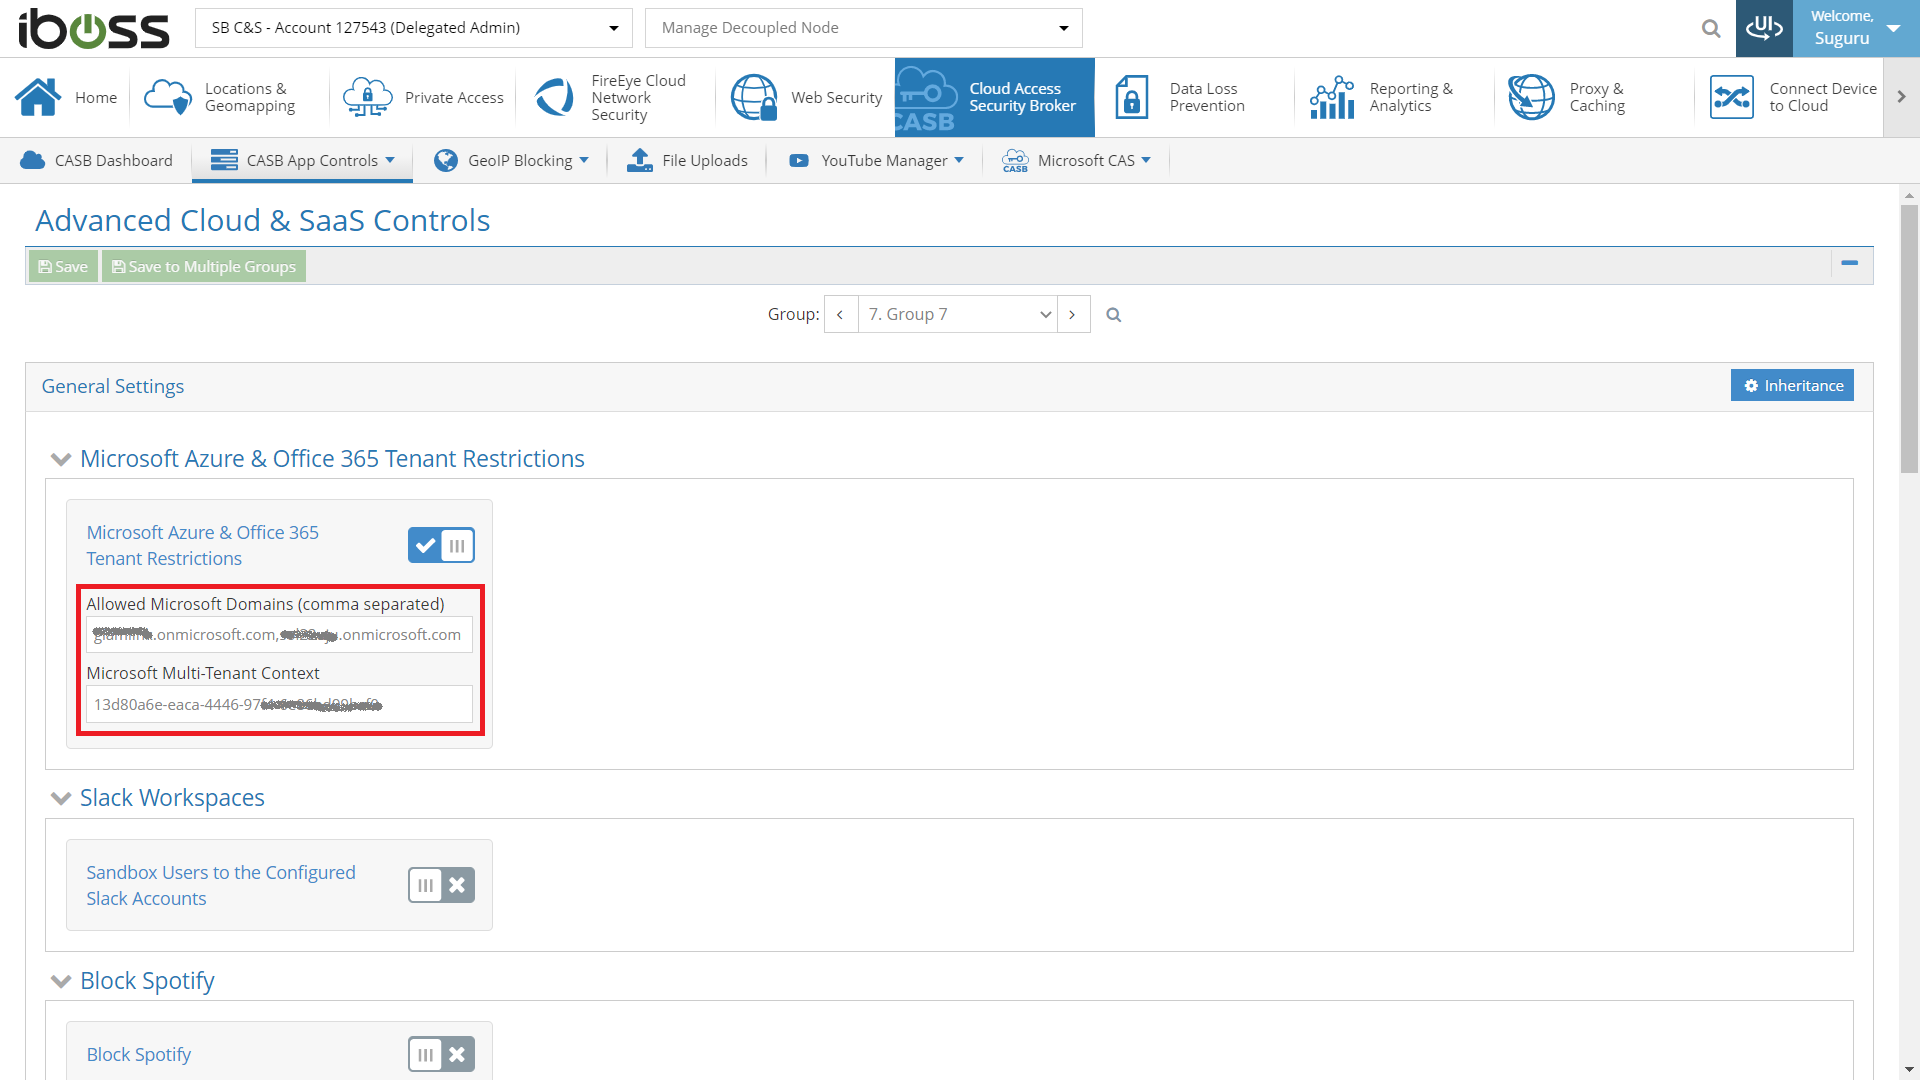
Task: Click Save to Multiple Groups button
Action: (x=204, y=266)
